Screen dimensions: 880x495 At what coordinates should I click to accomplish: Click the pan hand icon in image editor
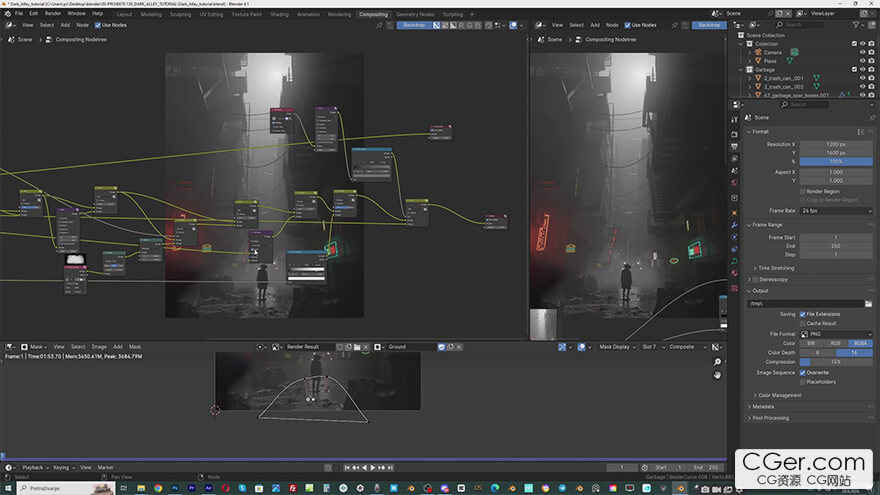[717, 375]
